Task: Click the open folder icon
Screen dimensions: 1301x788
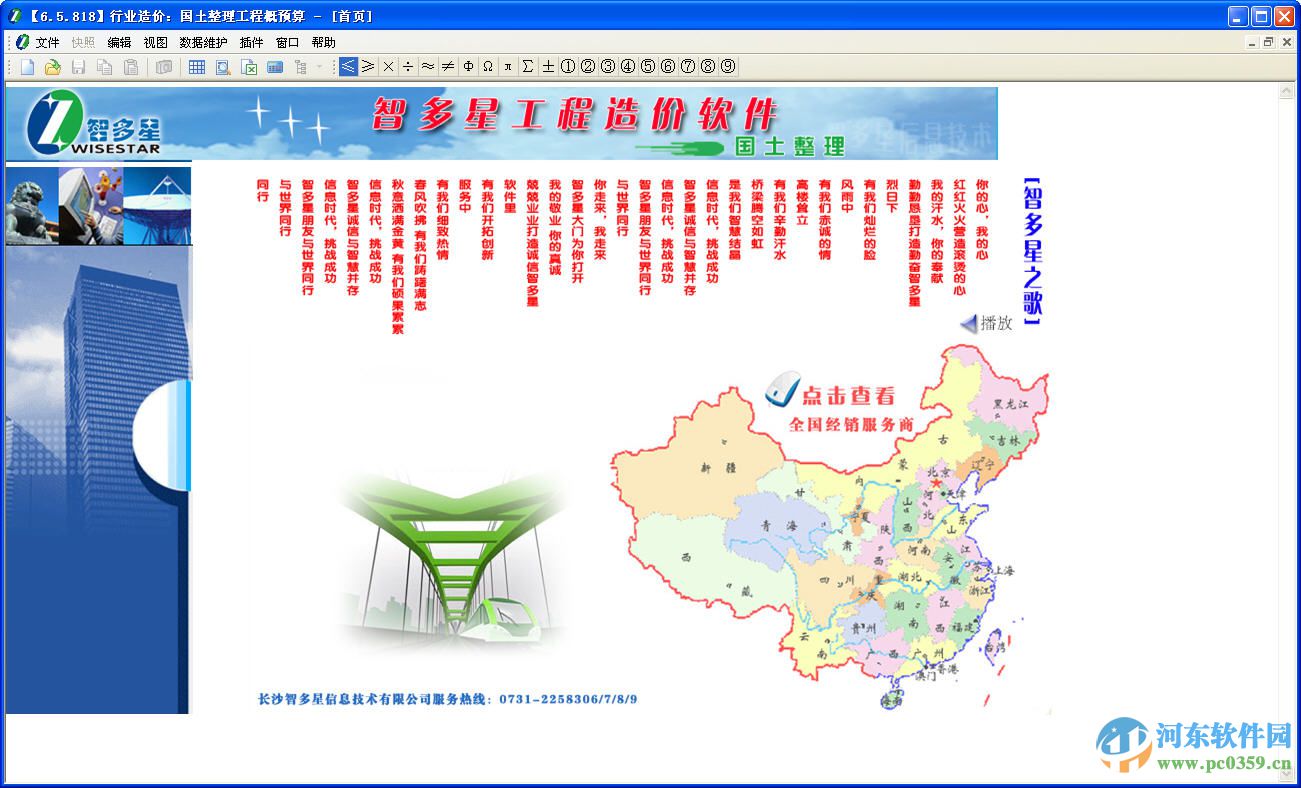Action: (52, 67)
